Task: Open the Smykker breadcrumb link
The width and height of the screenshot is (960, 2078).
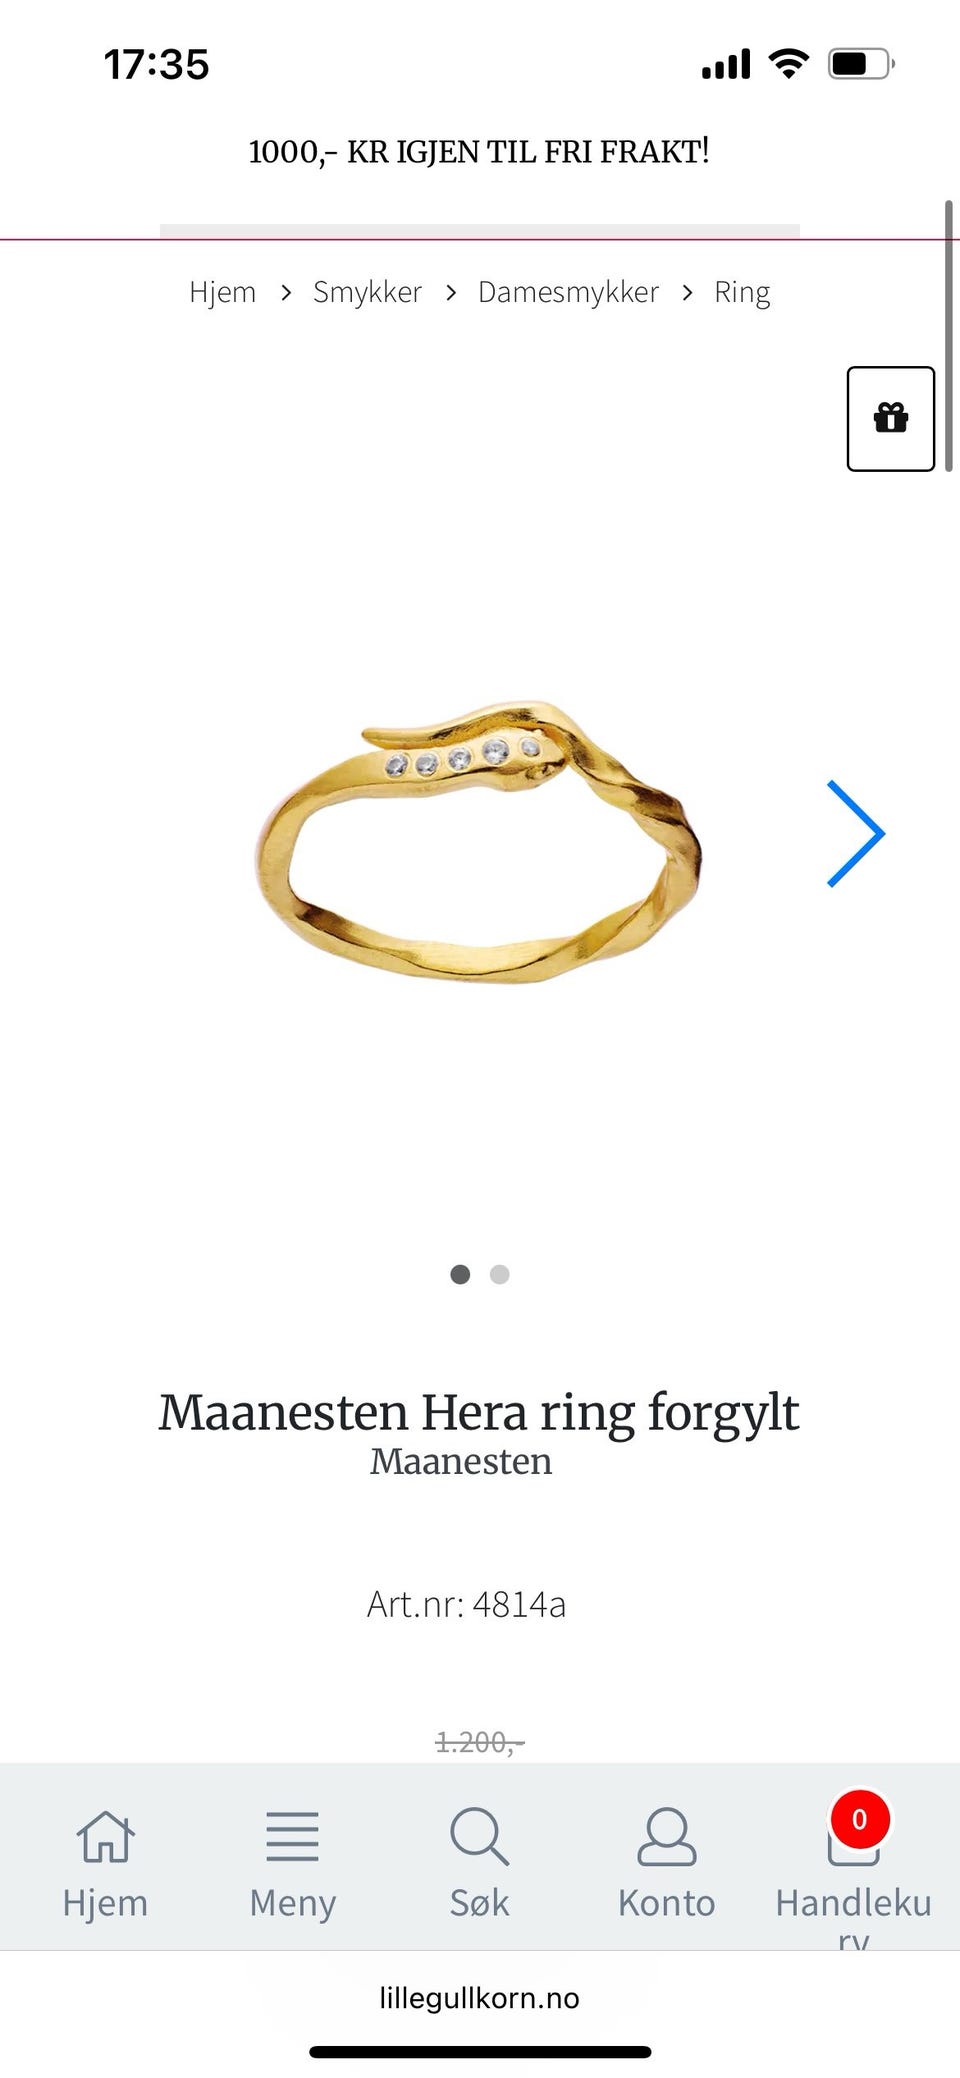Action: (x=367, y=292)
